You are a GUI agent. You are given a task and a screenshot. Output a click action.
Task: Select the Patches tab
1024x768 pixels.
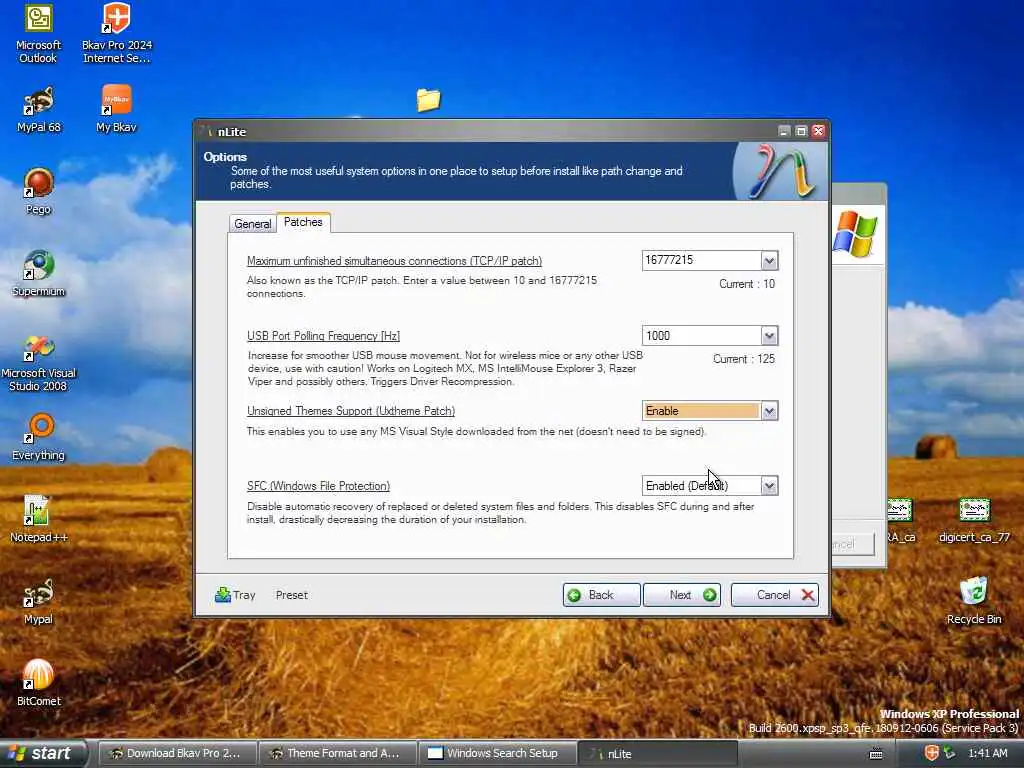click(x=303, y=222)
